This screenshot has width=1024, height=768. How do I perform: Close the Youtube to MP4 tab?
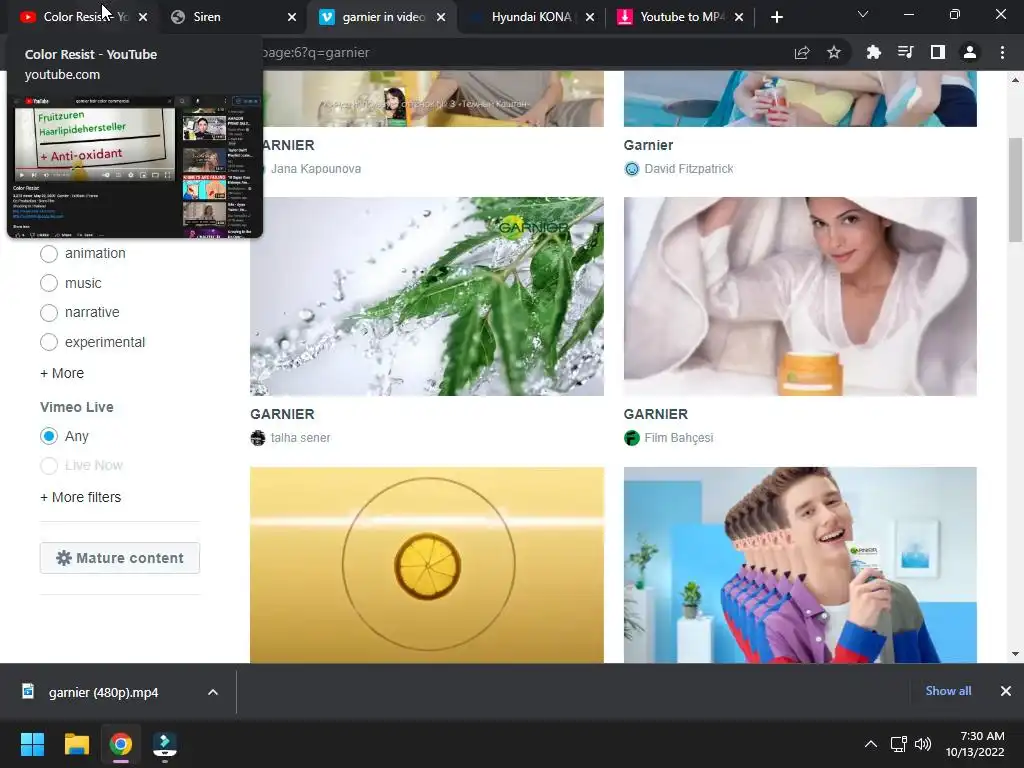(739, 17)
